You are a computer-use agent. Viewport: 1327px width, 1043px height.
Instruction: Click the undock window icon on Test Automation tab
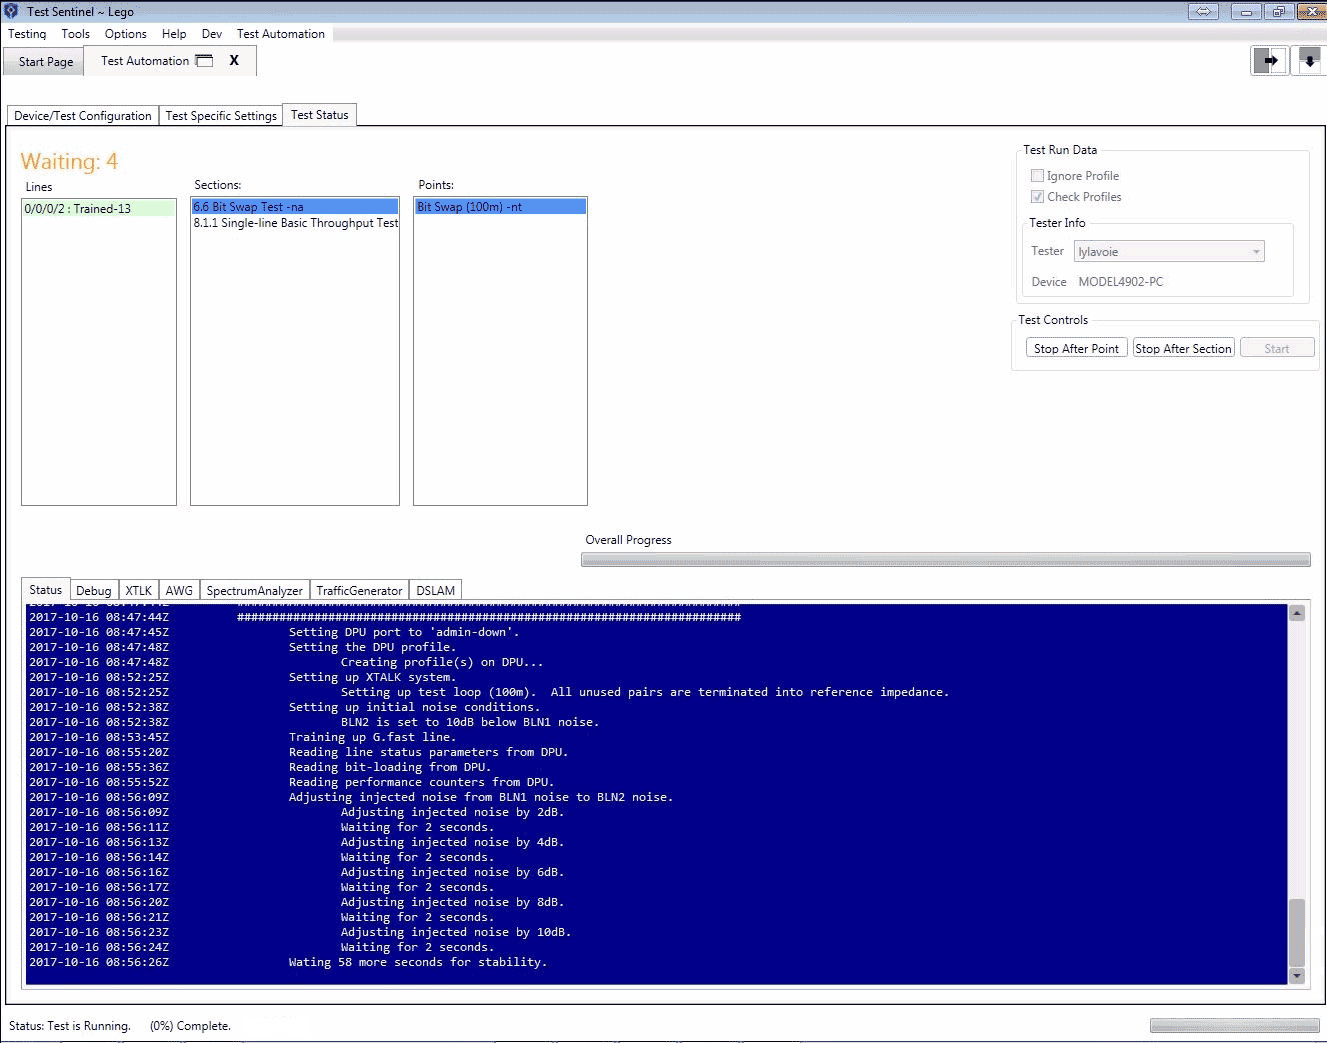point(205,61)
